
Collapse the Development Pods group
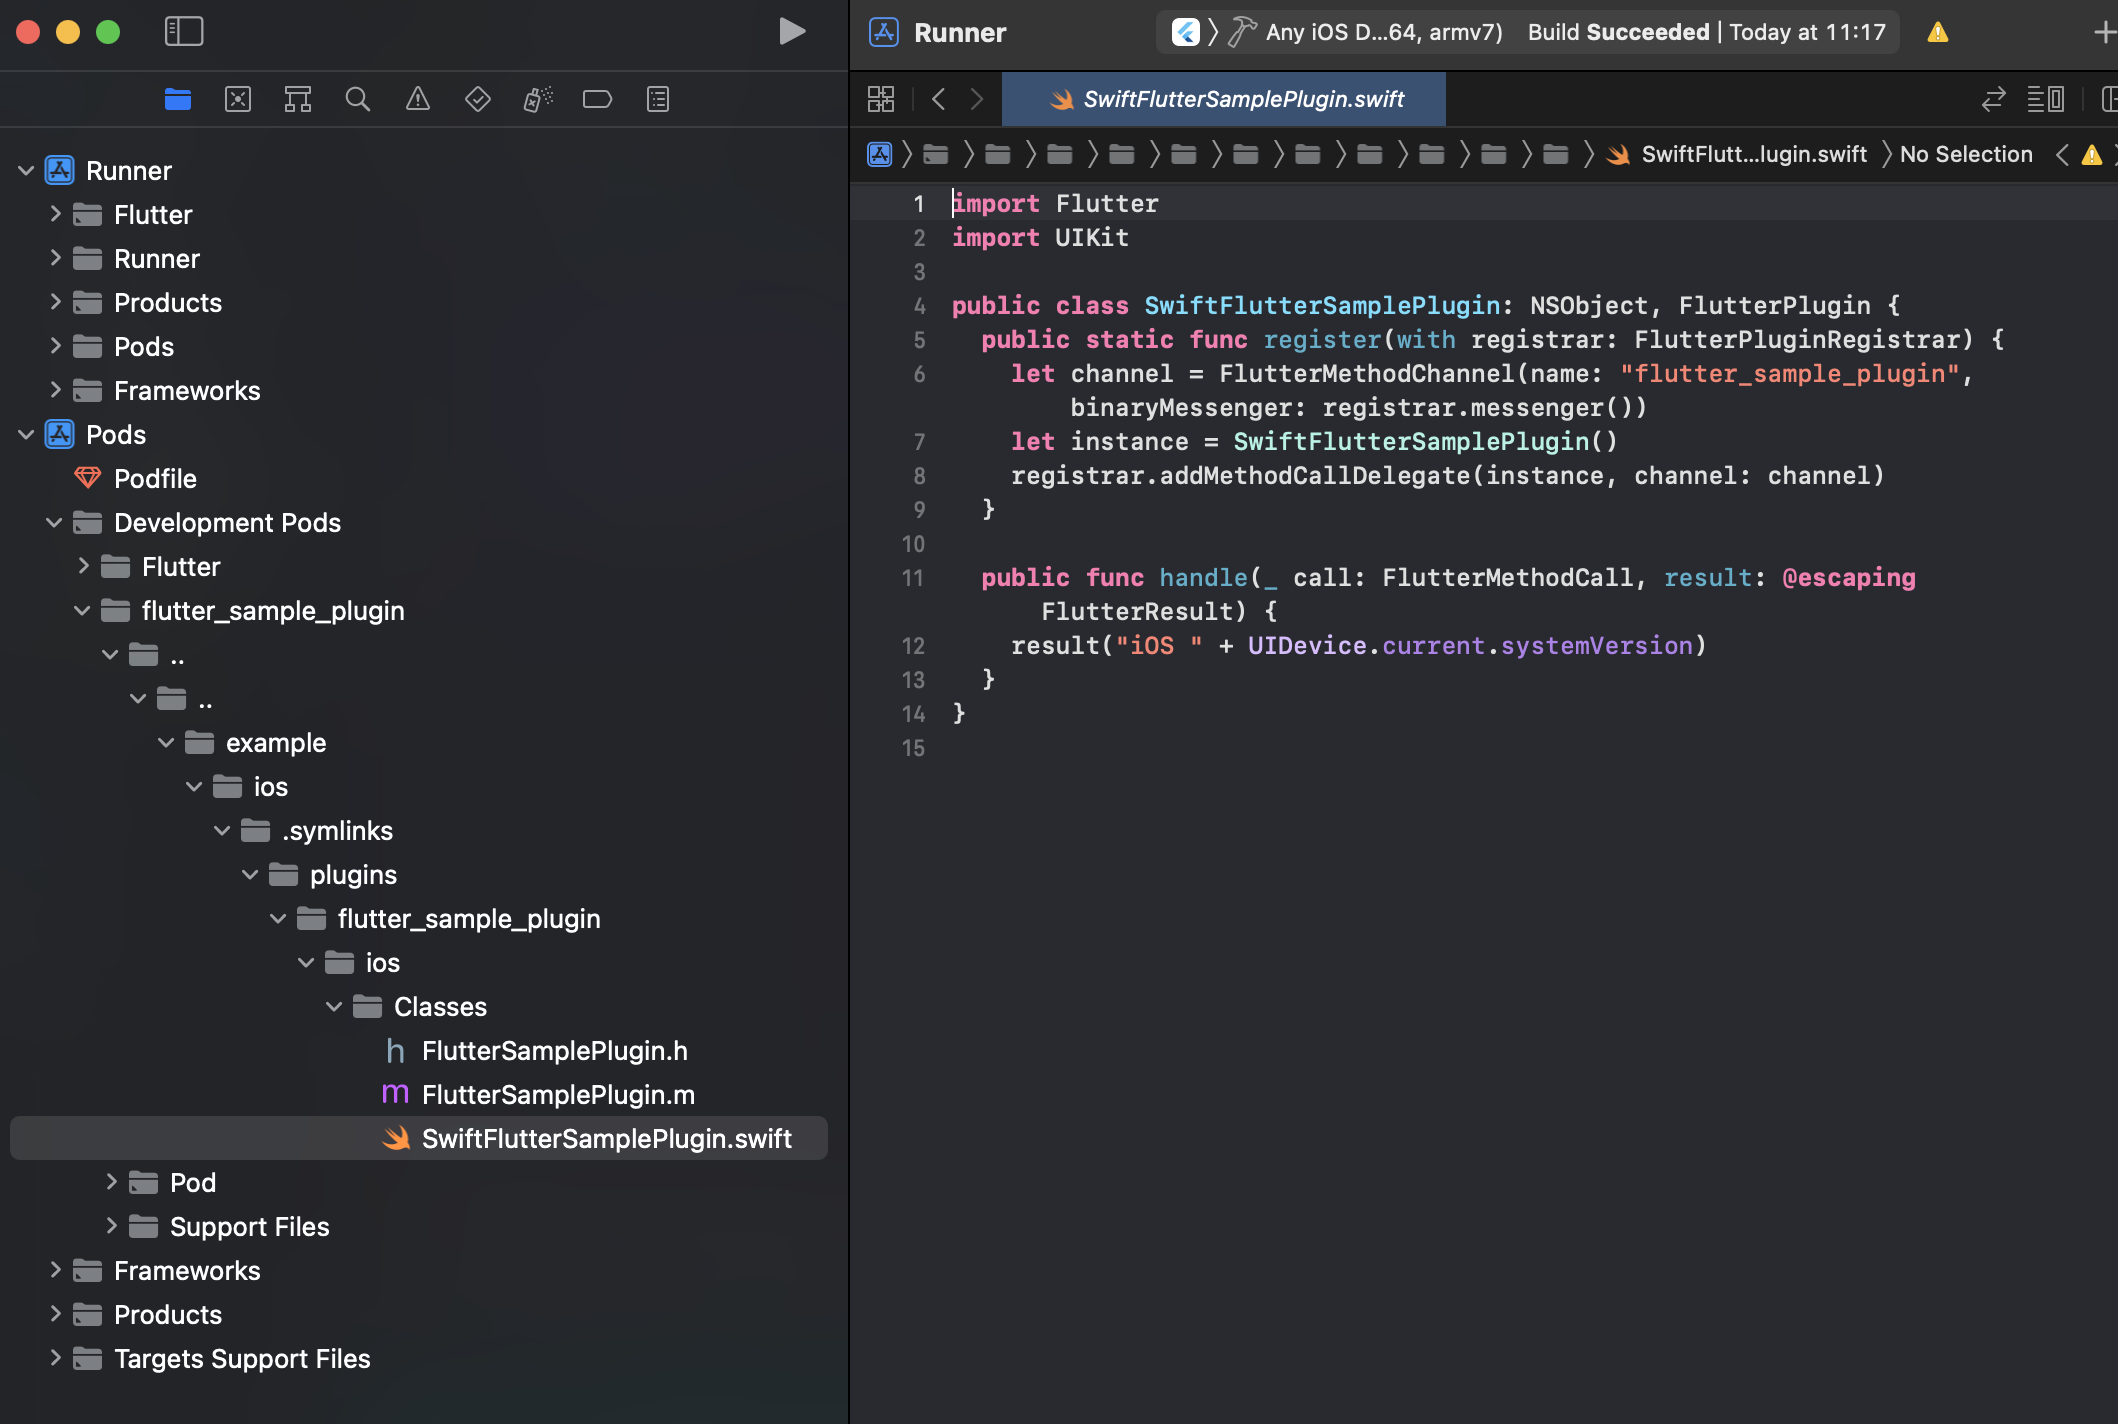[53, 522]
